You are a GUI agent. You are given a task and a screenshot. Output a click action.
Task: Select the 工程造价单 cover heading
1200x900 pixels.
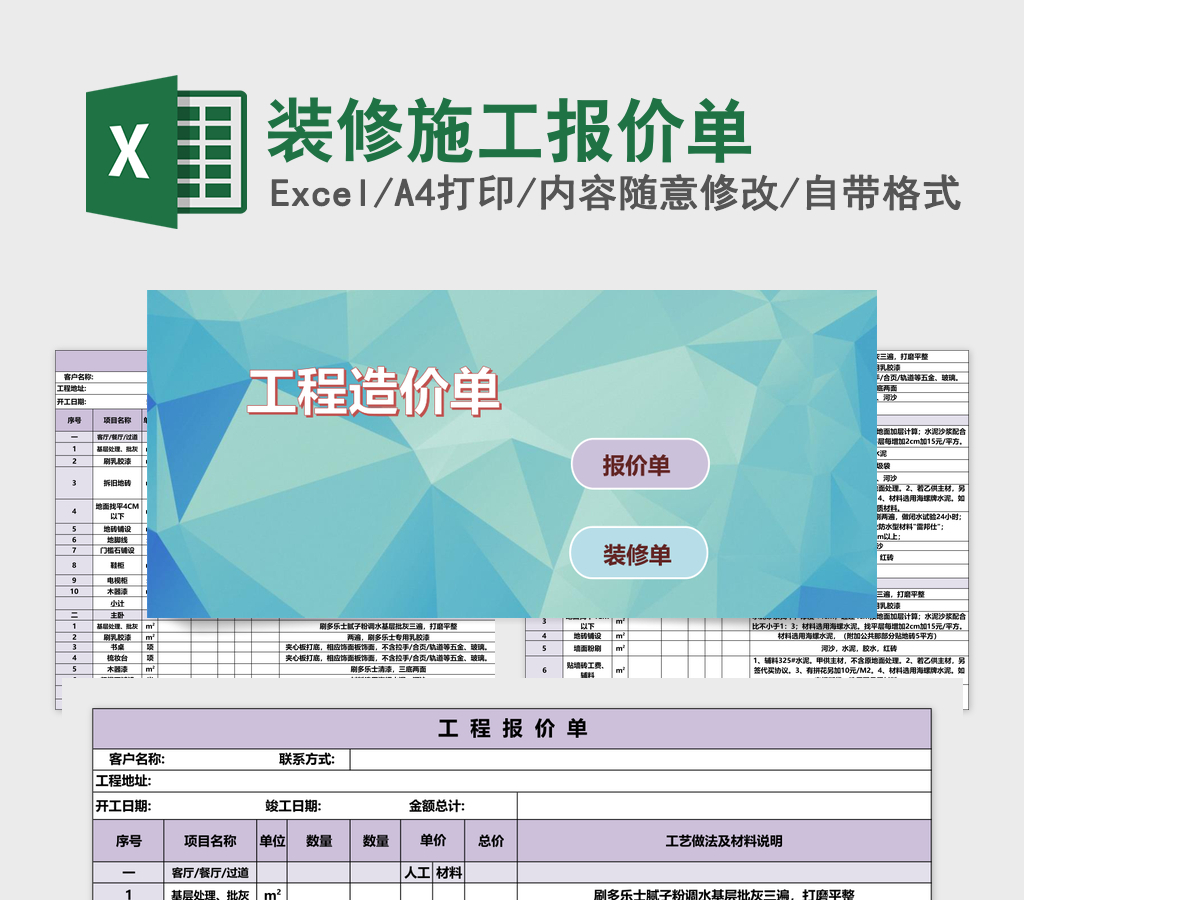(x=374, y=392)
